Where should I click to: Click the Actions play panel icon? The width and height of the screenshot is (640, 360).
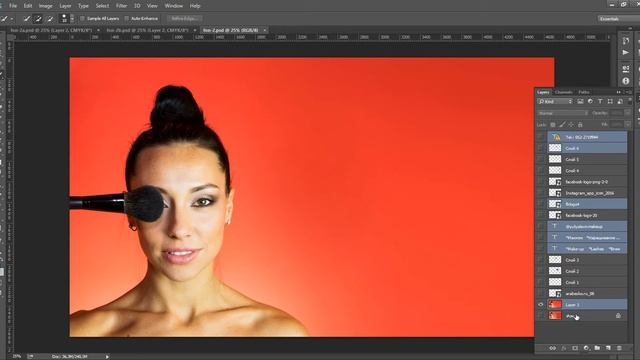point(625,52)
